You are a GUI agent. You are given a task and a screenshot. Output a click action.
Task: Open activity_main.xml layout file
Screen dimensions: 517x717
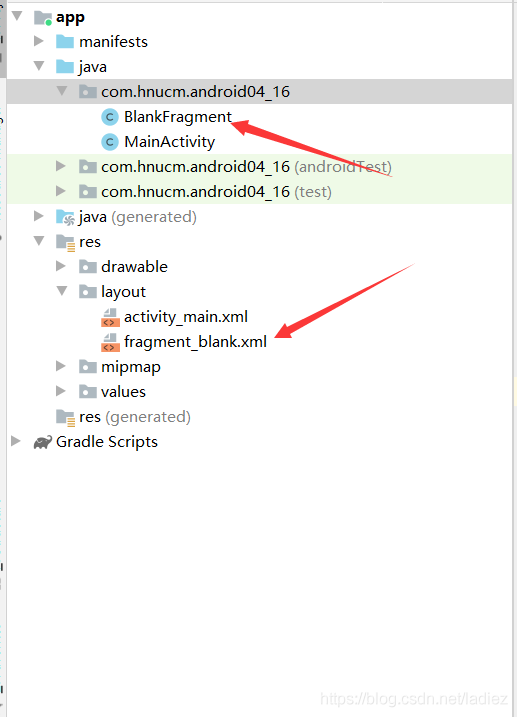pyautogui.click(x=186, y=317)
